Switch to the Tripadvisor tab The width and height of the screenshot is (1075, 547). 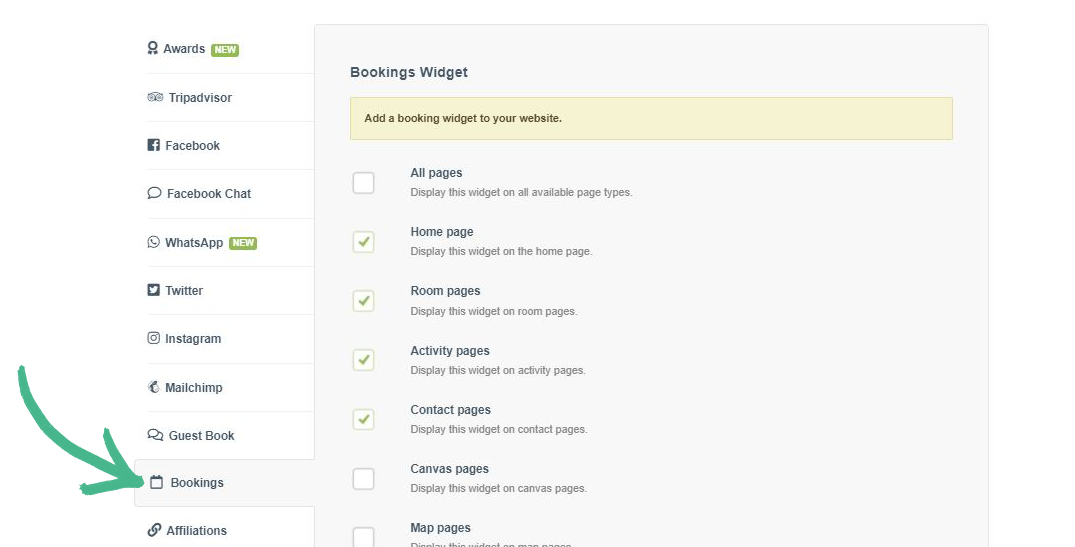click(x=199, y=98)
